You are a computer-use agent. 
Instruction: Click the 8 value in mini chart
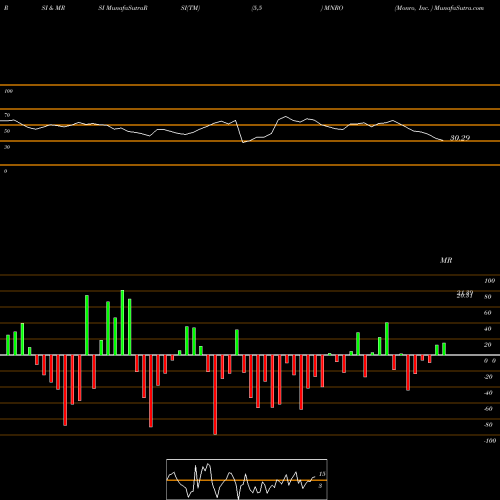pyautogui.click(x=320, y=486)
